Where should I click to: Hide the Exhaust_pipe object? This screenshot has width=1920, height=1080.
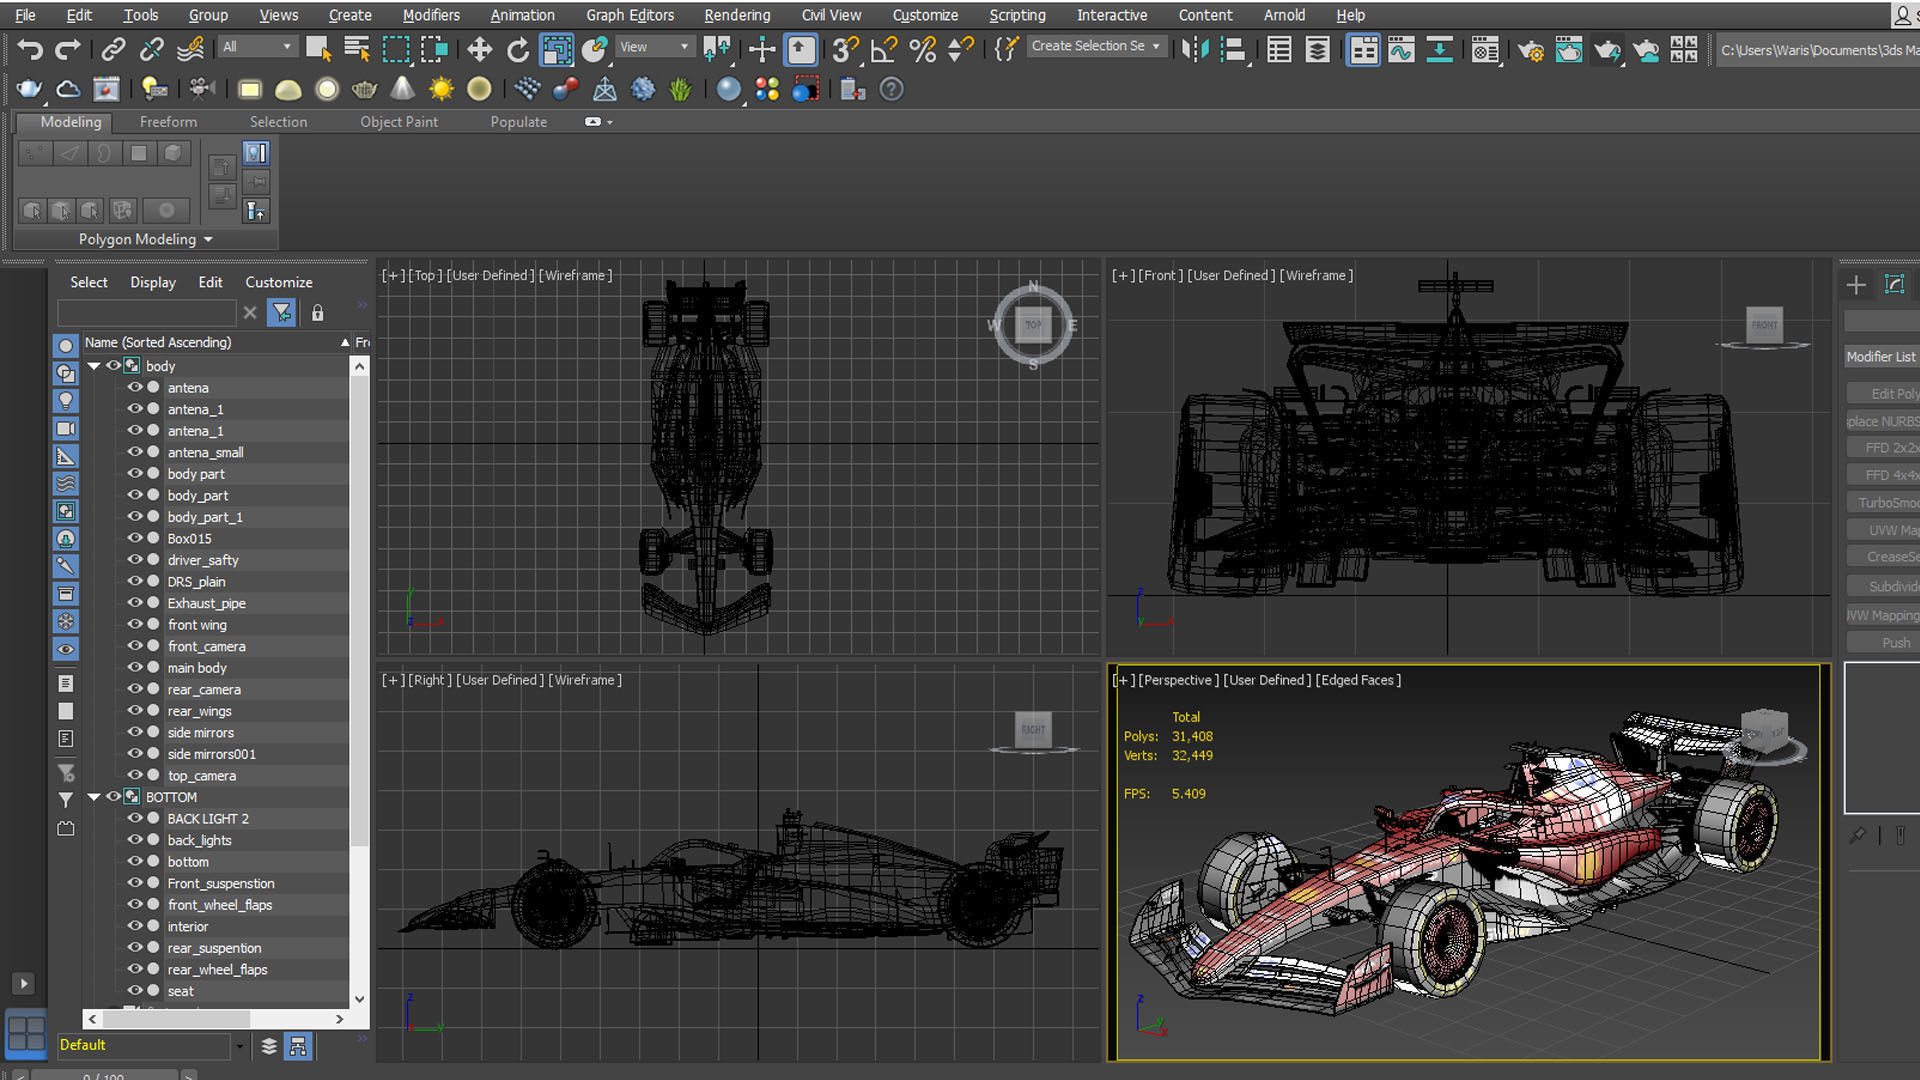134,603
